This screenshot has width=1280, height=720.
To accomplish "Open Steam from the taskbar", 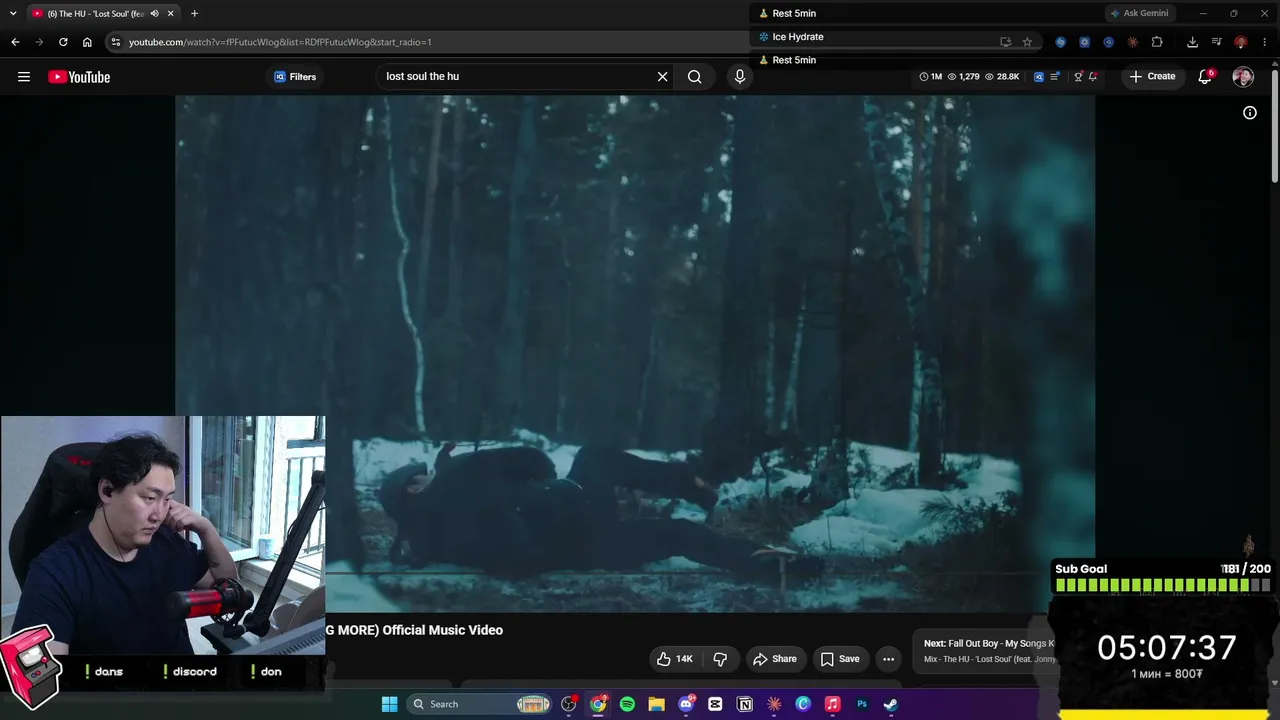I will click(891, 704).
